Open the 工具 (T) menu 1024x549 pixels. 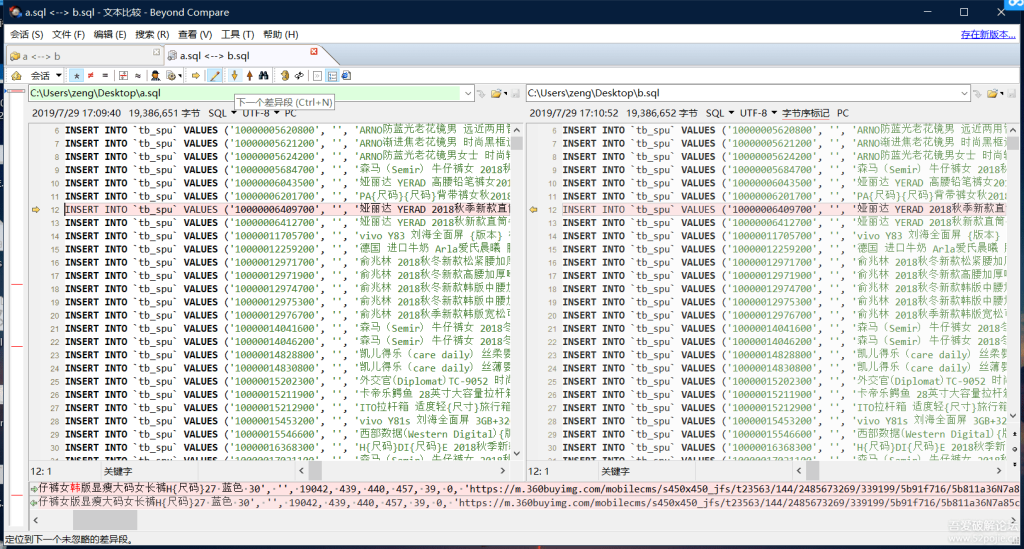click(x=237, y=34)
